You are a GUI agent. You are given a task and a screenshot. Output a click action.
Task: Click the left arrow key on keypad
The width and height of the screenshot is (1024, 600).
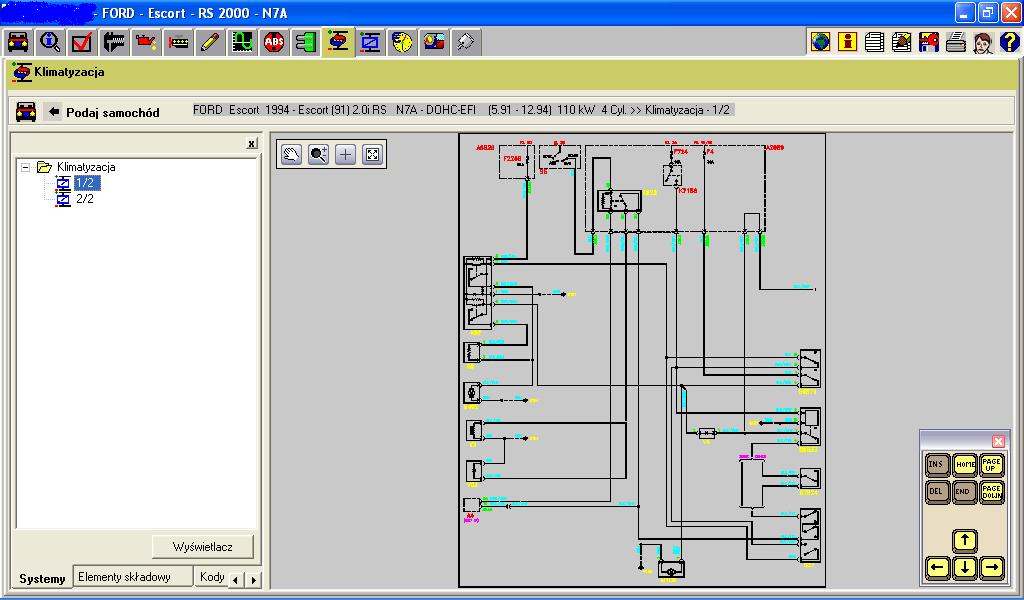(x=937, y=568)
